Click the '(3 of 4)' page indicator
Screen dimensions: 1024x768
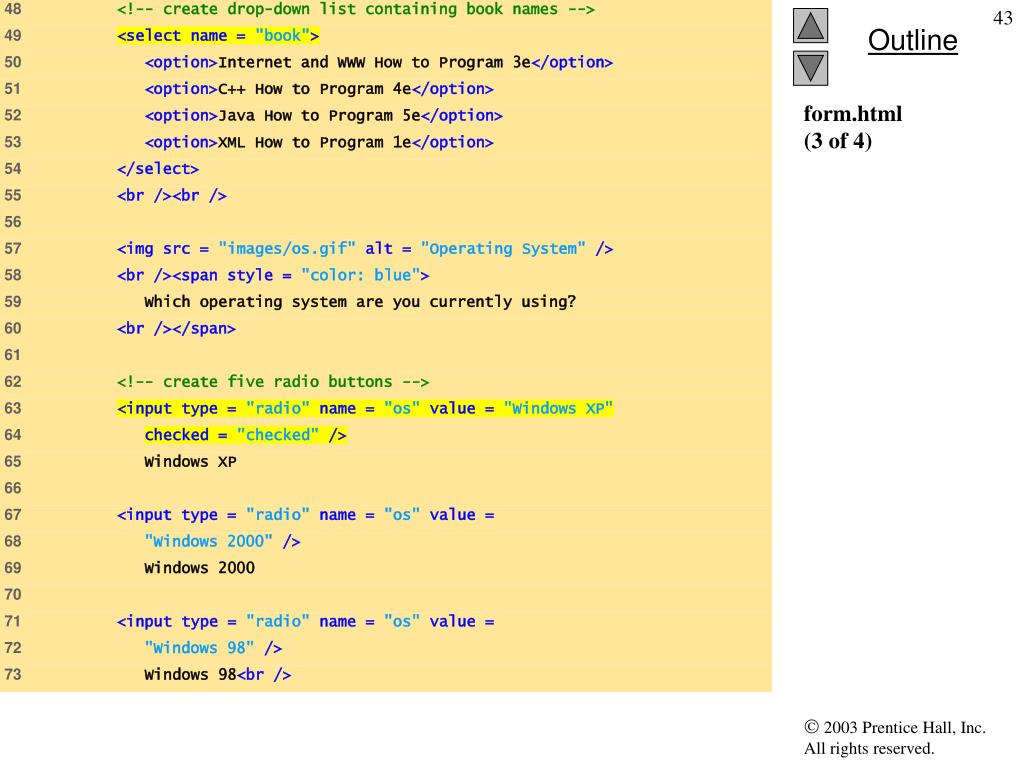point(837,141)
